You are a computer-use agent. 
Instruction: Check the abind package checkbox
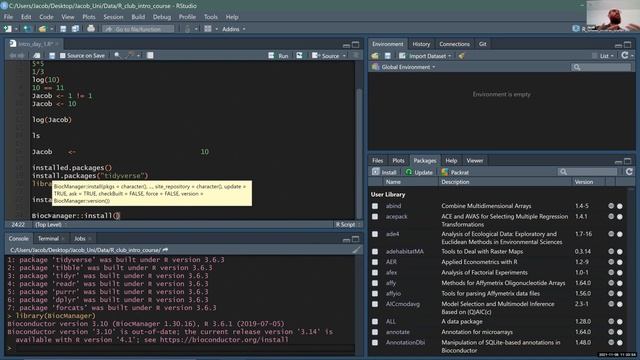pos(375,206)
